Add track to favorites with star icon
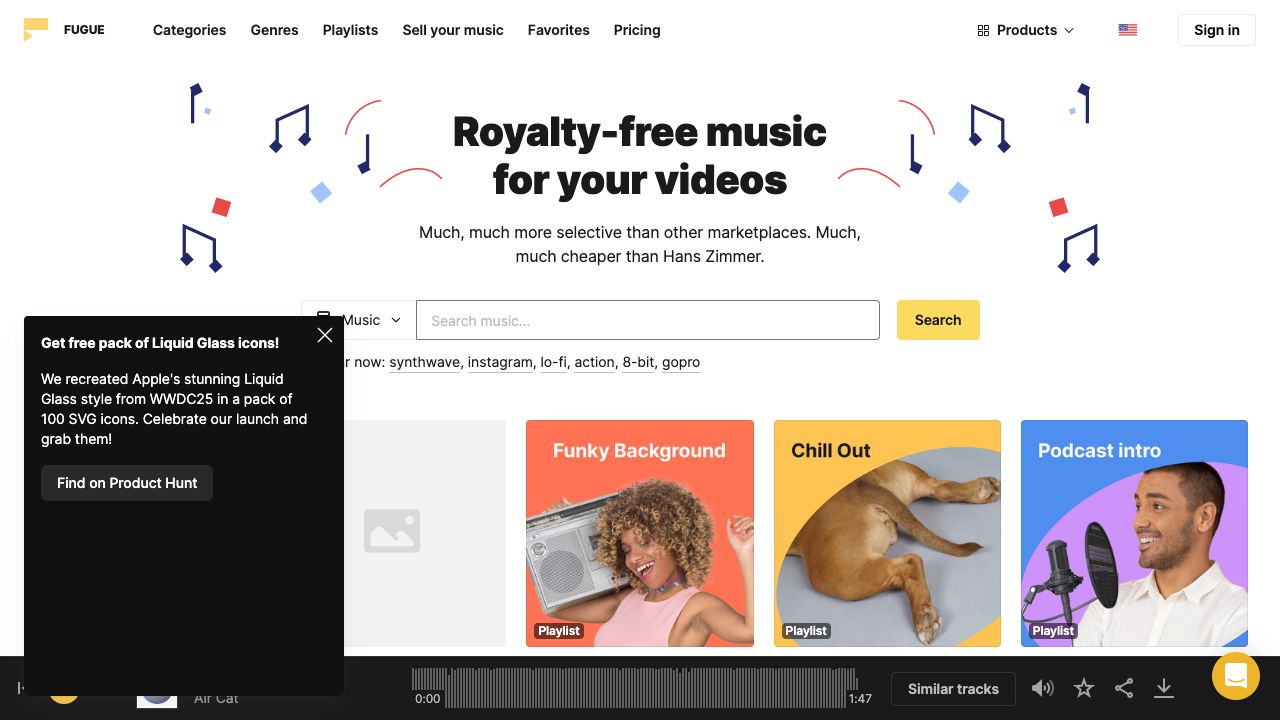The height and width of the screenshot is (720, 1280). tap(1084, 688)
